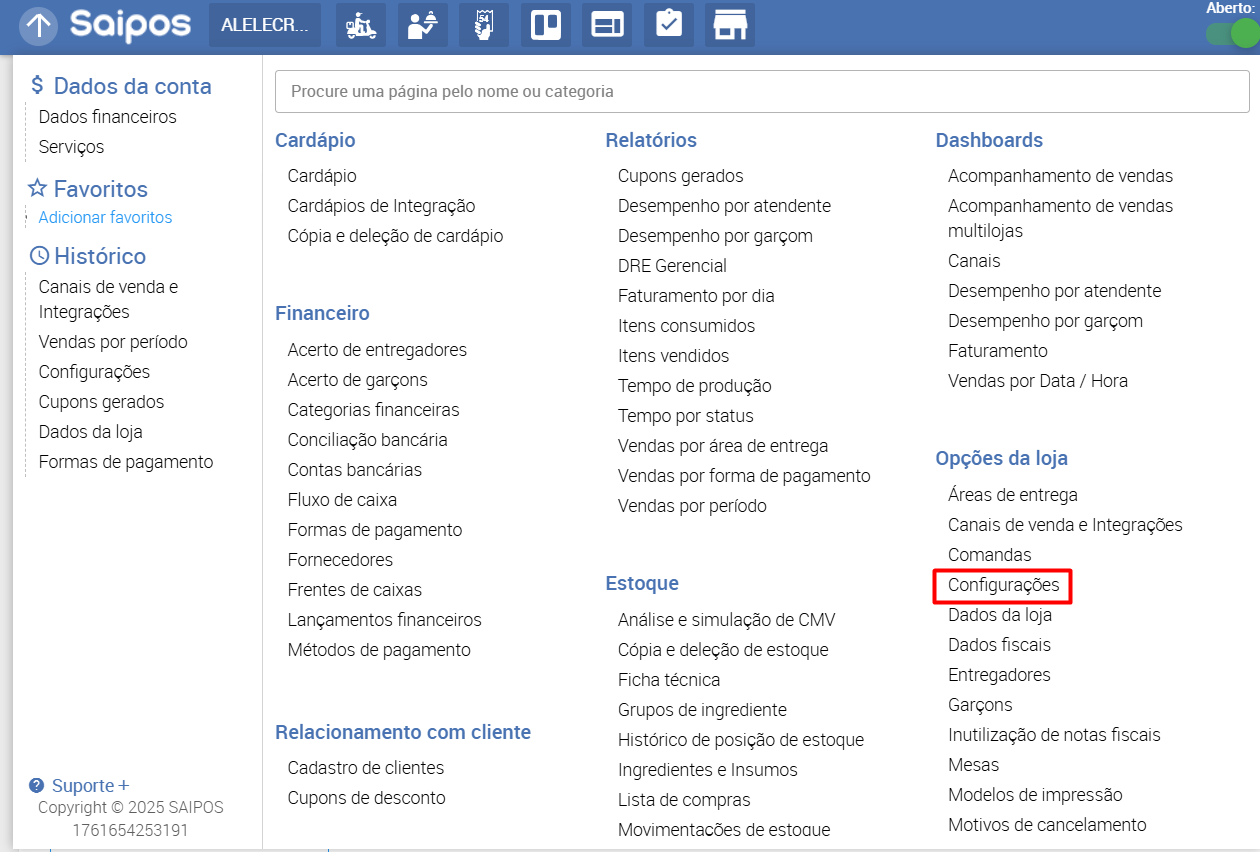Open the clipboard checkmark icon
This screenshot has width=1260, height=852.
pyautogui.click(x=669, y=26)
